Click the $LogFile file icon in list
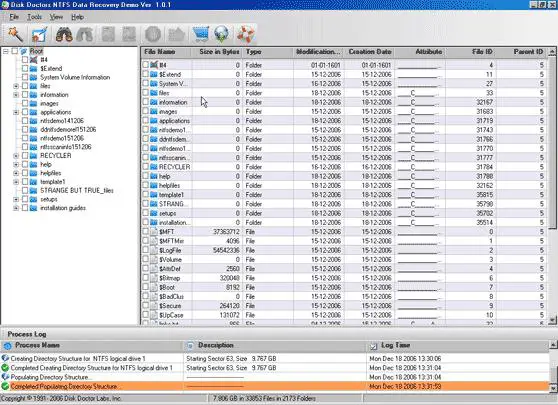Screen dimensions: 558x405 154,250
